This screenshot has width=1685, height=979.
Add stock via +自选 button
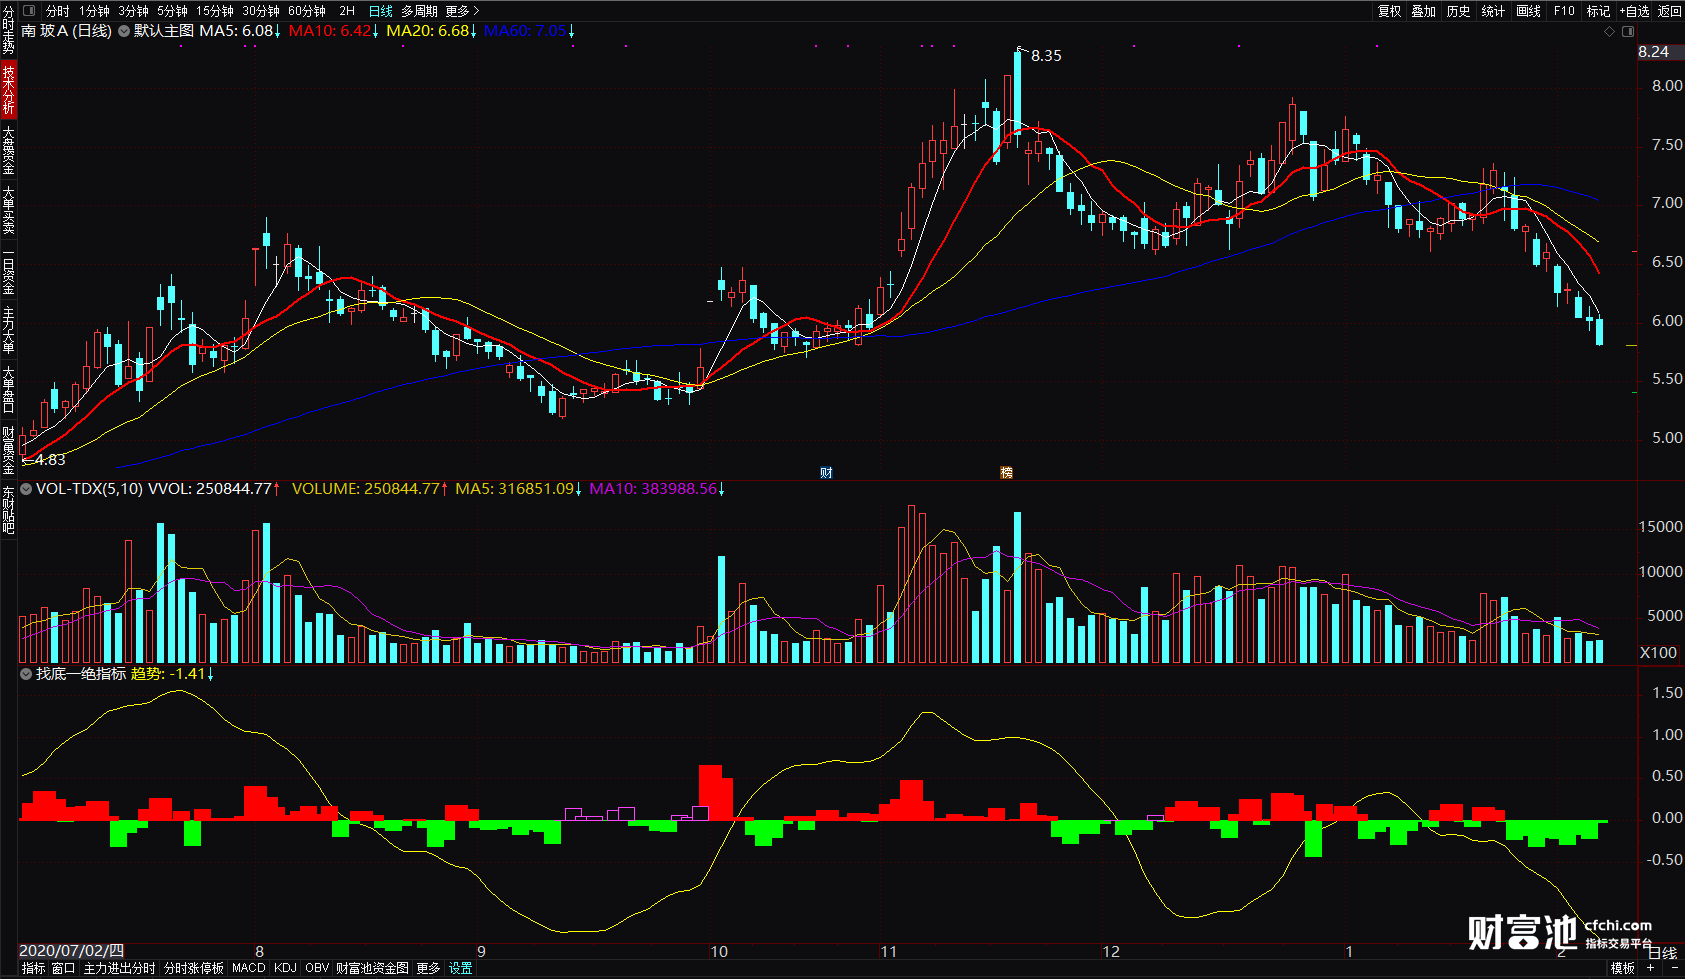[1634, 11]
